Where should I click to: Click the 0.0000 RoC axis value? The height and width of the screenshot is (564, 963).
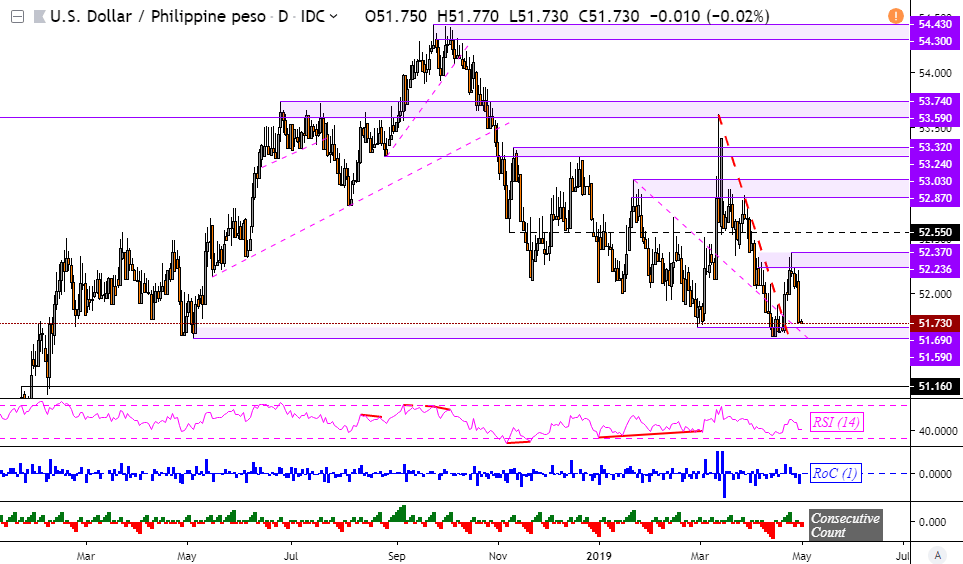click(x=935, y=474)
